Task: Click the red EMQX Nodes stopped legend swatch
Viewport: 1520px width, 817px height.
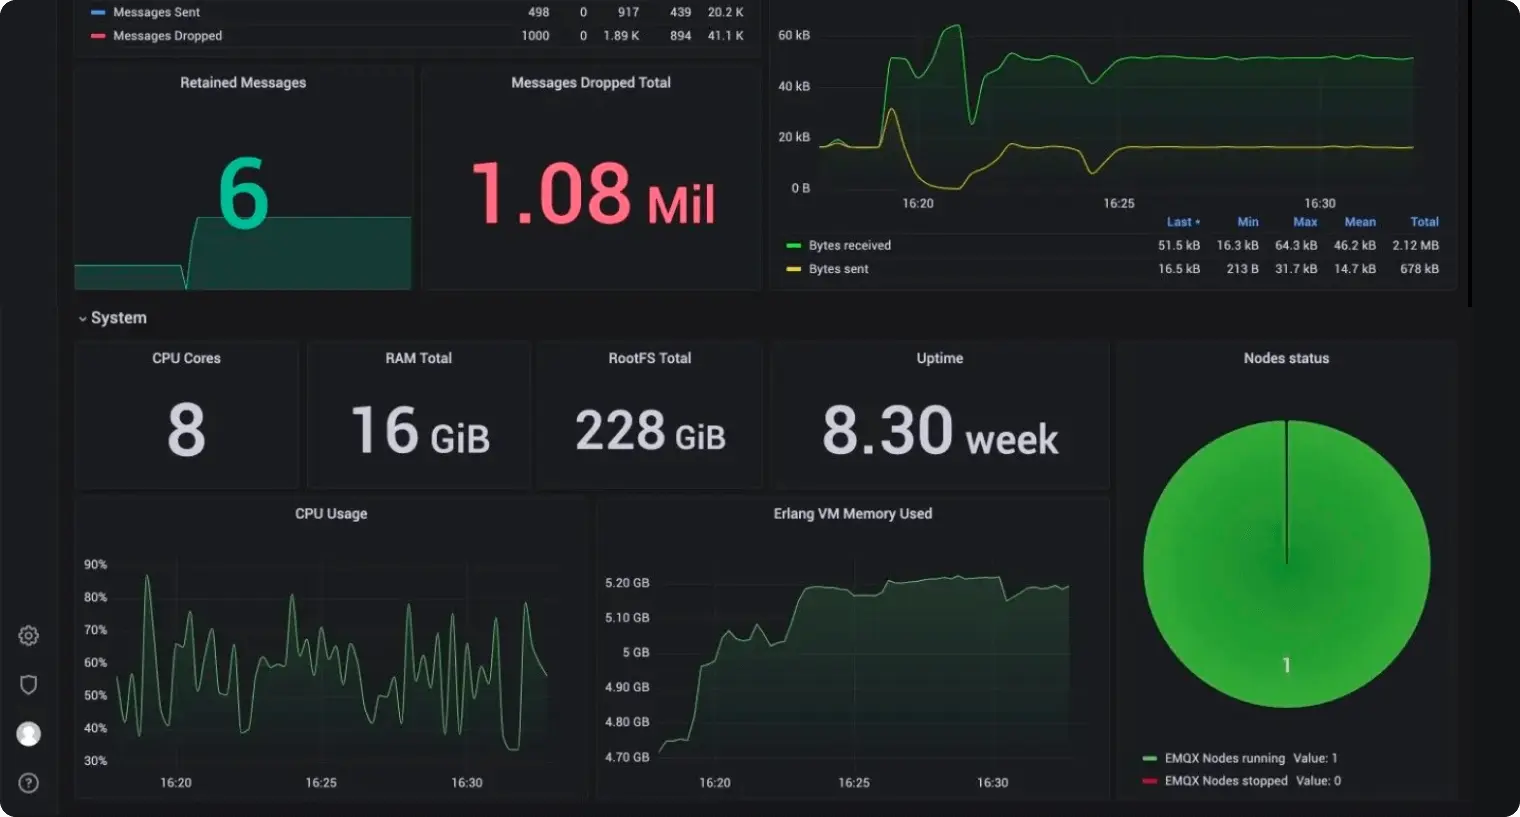Action: click(x=1150, y=781)
